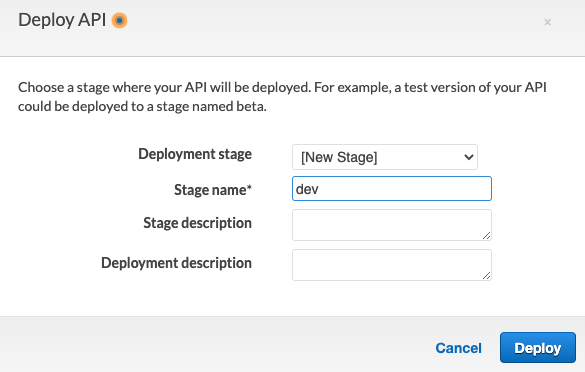Focus the Deployment description text area

point(392,265)
